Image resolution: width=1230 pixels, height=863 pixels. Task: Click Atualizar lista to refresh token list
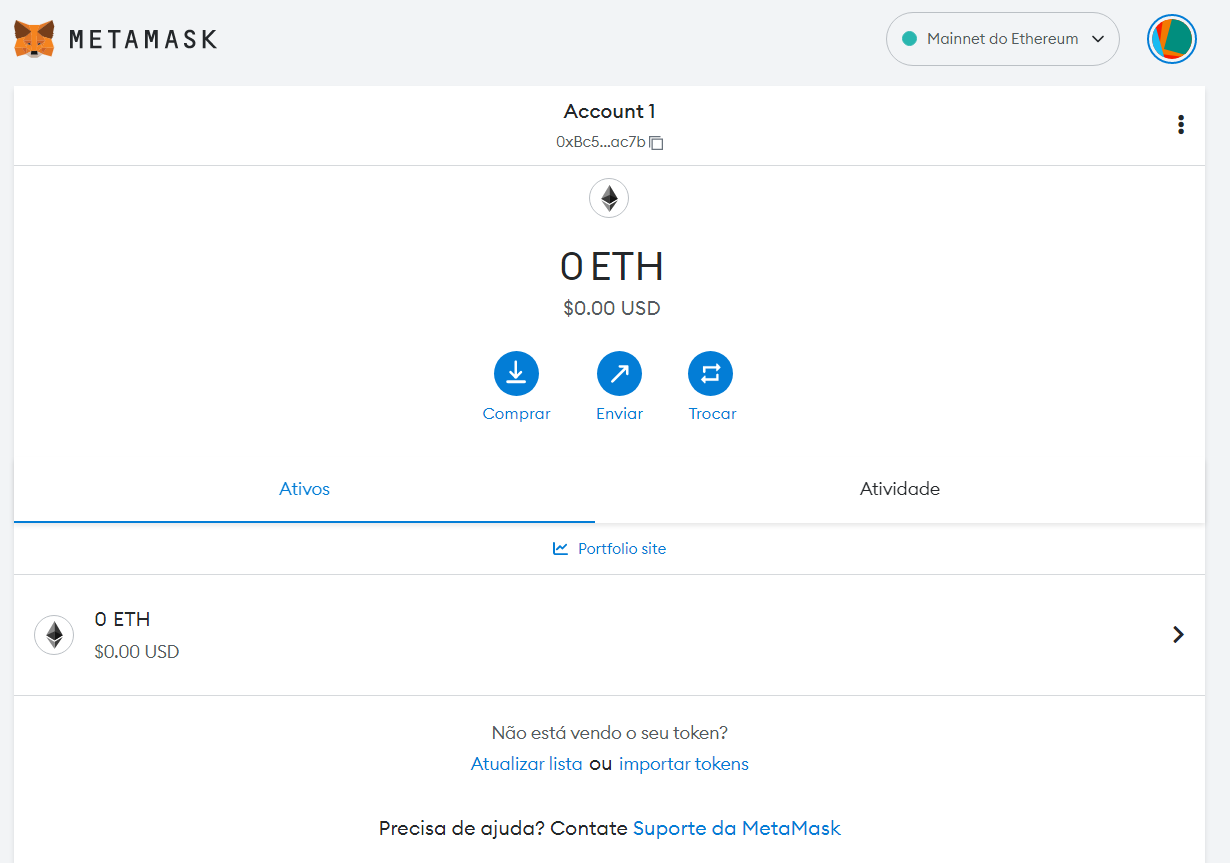pyautogui.click(x=526, y=763)
